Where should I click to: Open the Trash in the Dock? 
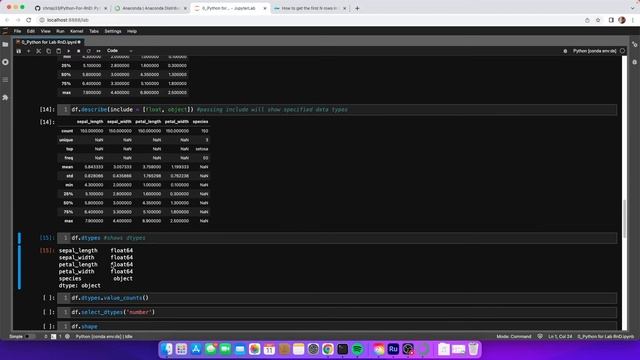pos(473,349)
